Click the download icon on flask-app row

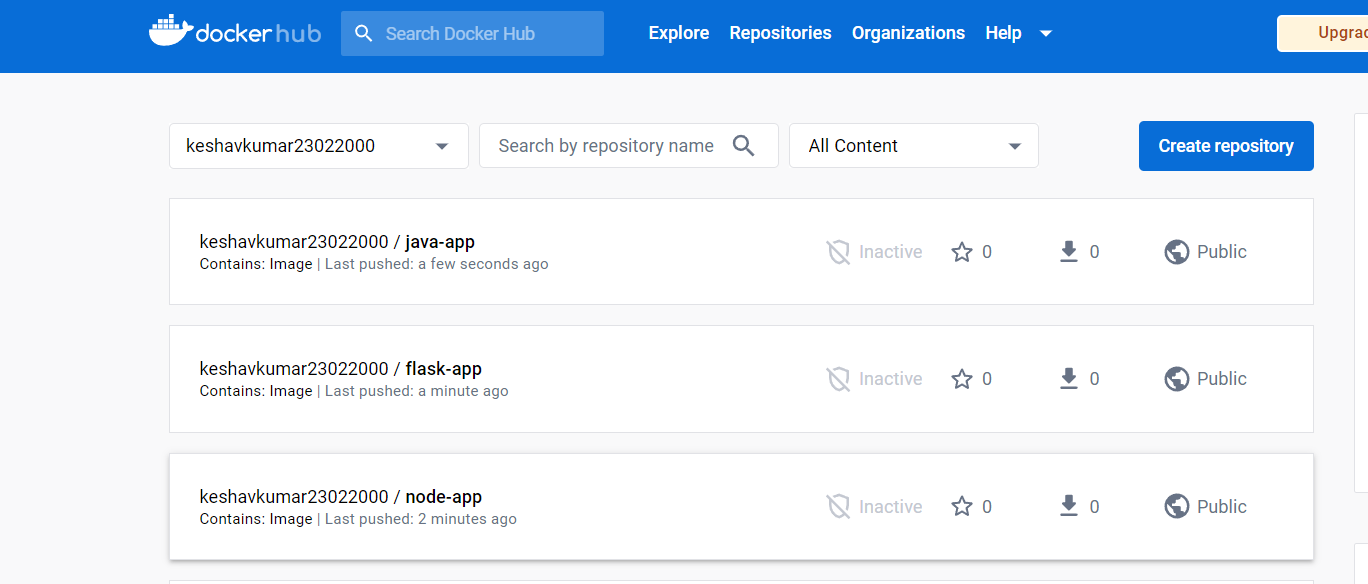(1069, 379)
